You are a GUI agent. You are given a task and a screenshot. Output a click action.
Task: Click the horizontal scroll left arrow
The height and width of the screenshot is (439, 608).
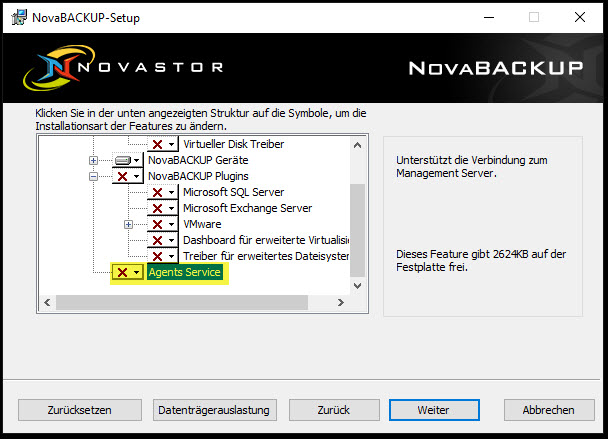(x=47, y=302)
